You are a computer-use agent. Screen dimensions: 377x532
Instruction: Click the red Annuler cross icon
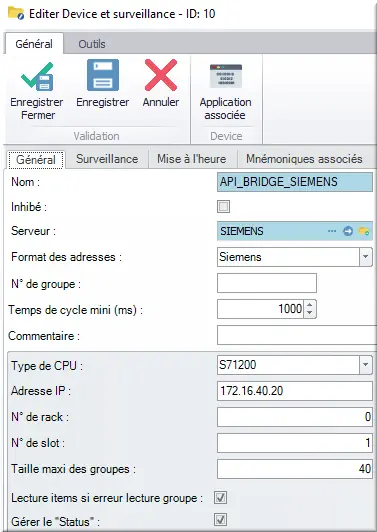pos(161,75)
